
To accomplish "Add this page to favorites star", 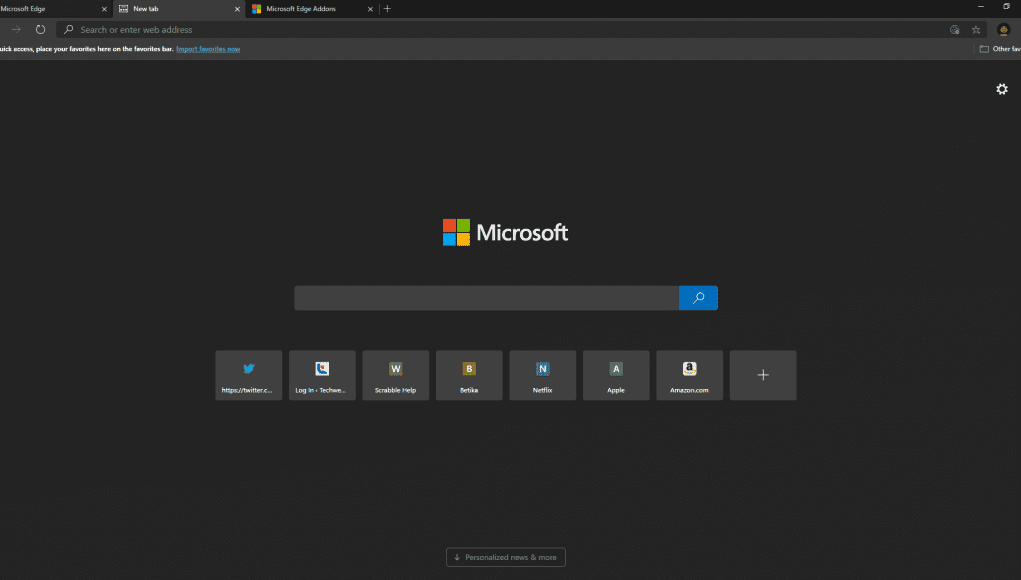I will 975,29.
